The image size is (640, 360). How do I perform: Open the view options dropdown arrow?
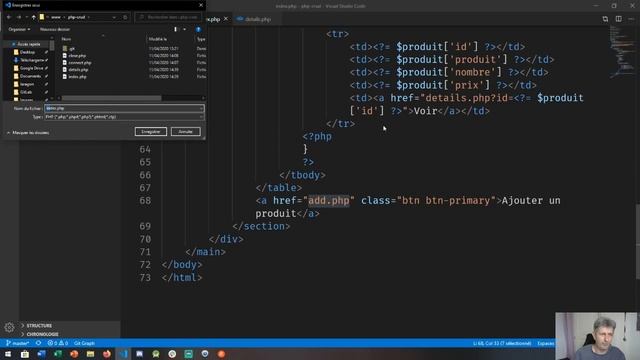[x=184, y=29]
